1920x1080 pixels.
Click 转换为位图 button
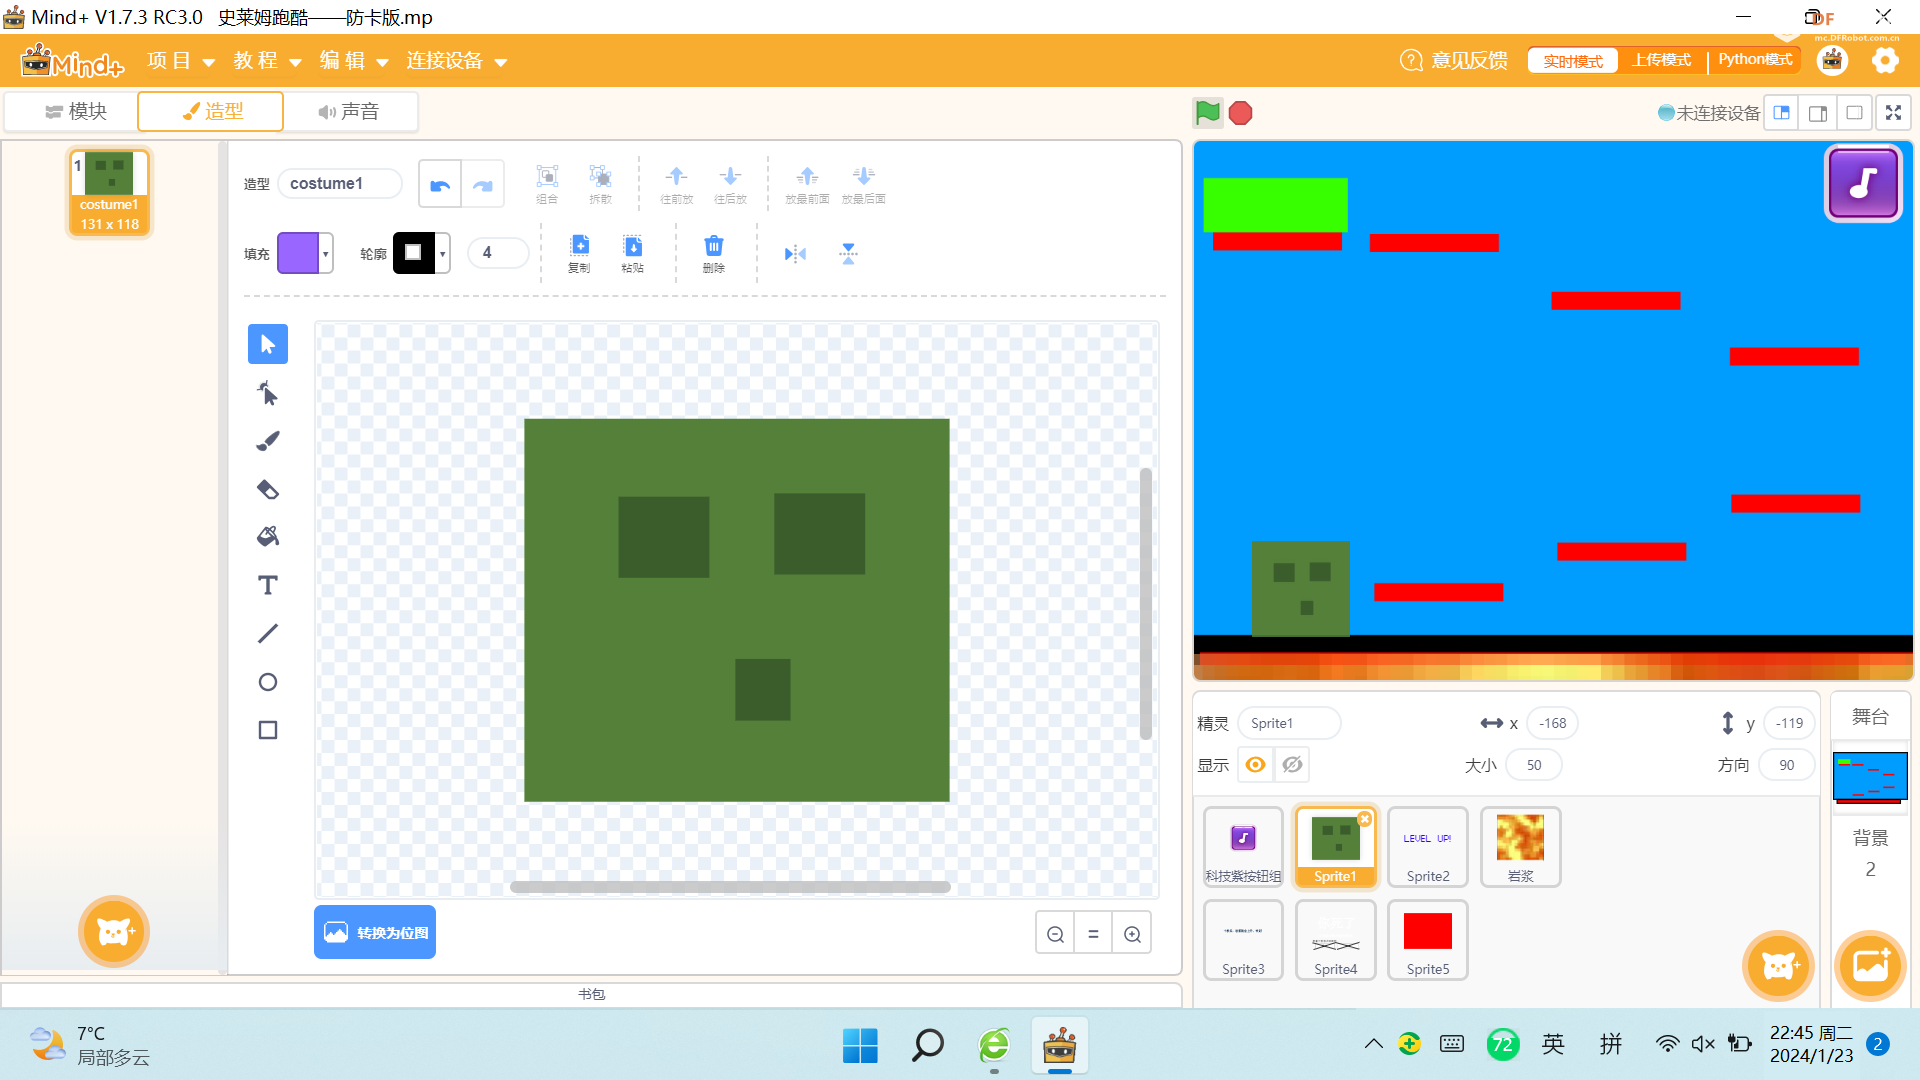(x=375, y=933)
